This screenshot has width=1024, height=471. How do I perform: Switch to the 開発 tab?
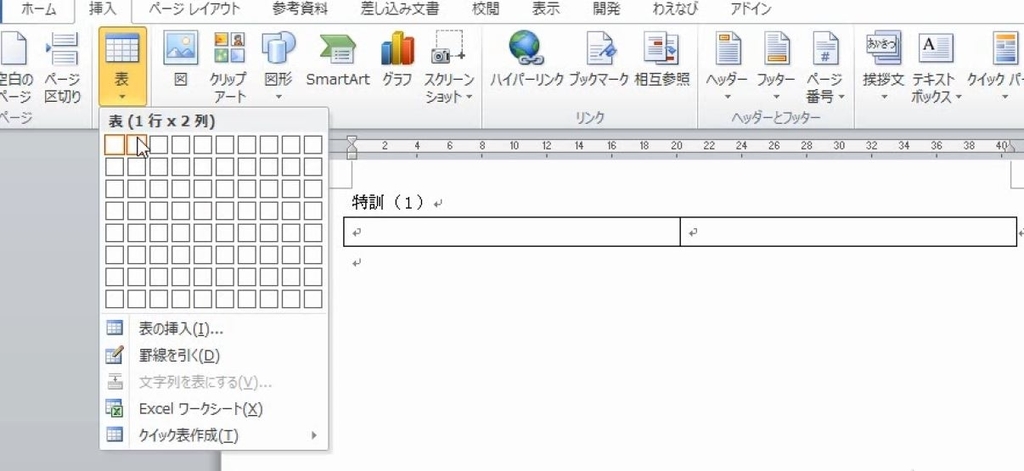coord(606,10)
